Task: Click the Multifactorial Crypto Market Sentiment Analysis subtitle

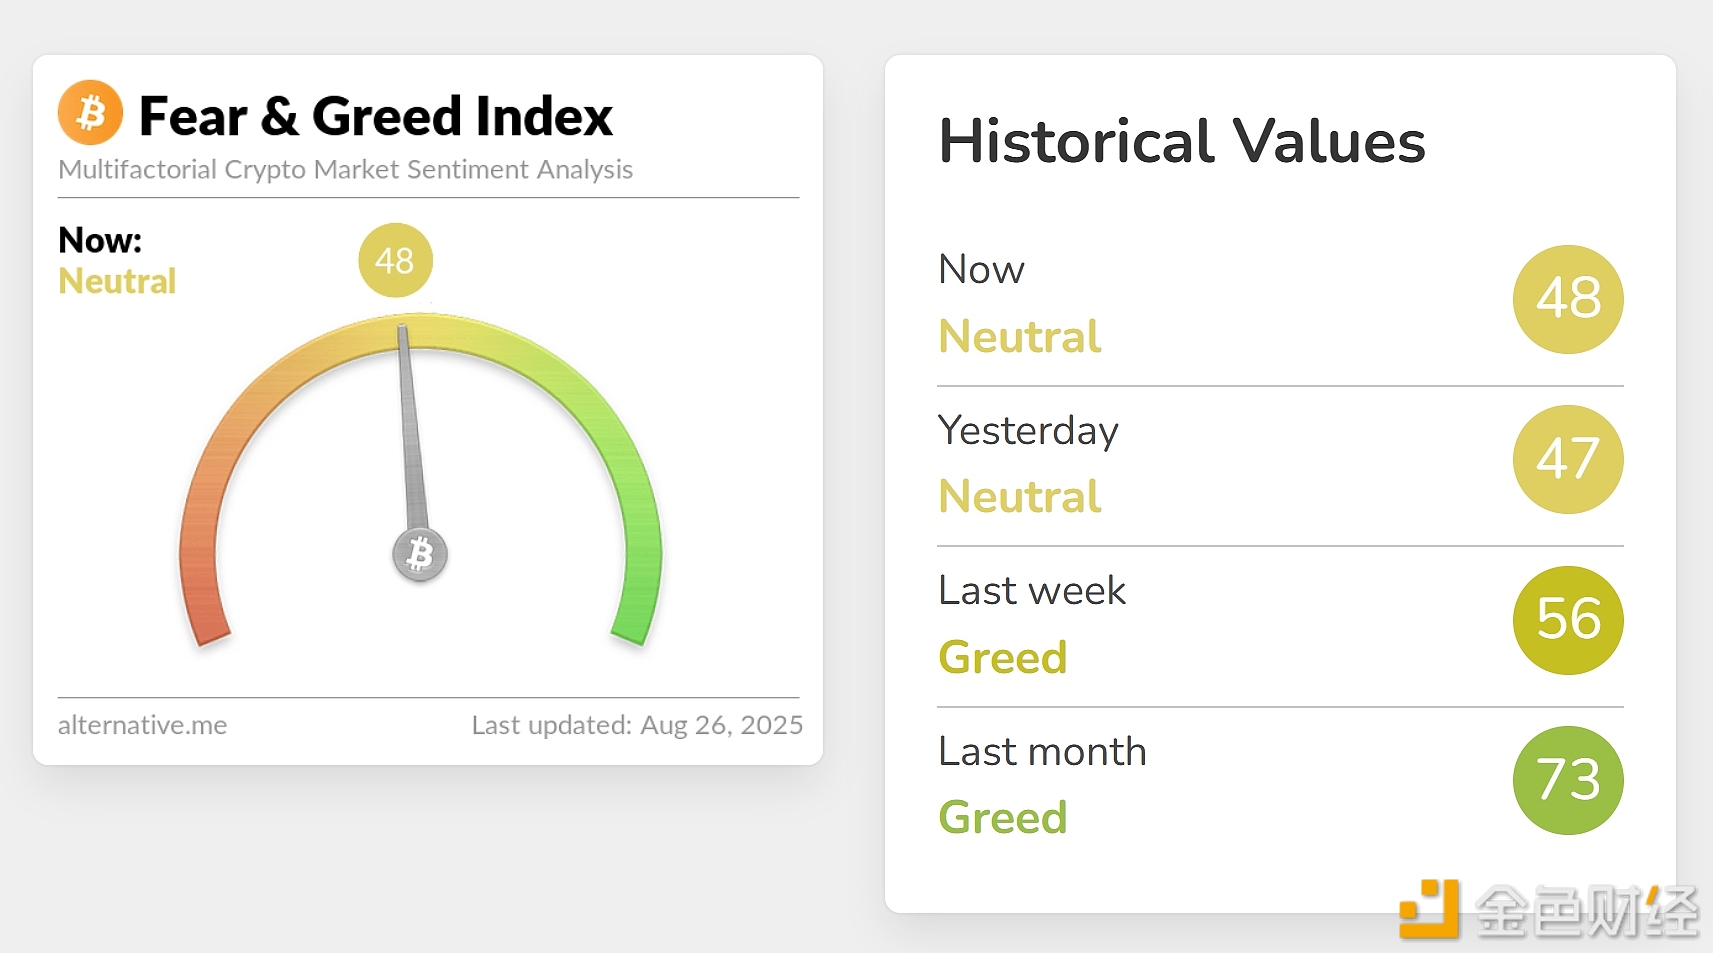Action: point(345,170)
